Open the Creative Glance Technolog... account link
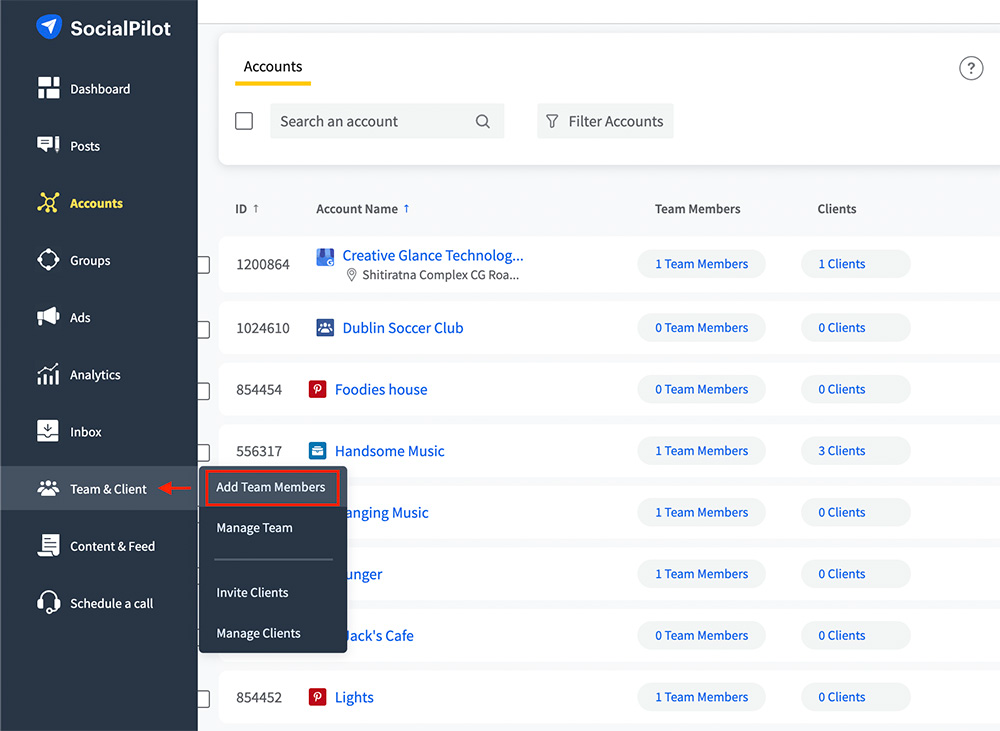Viewport: 1000px width, 731px height. tap(432, 255)
